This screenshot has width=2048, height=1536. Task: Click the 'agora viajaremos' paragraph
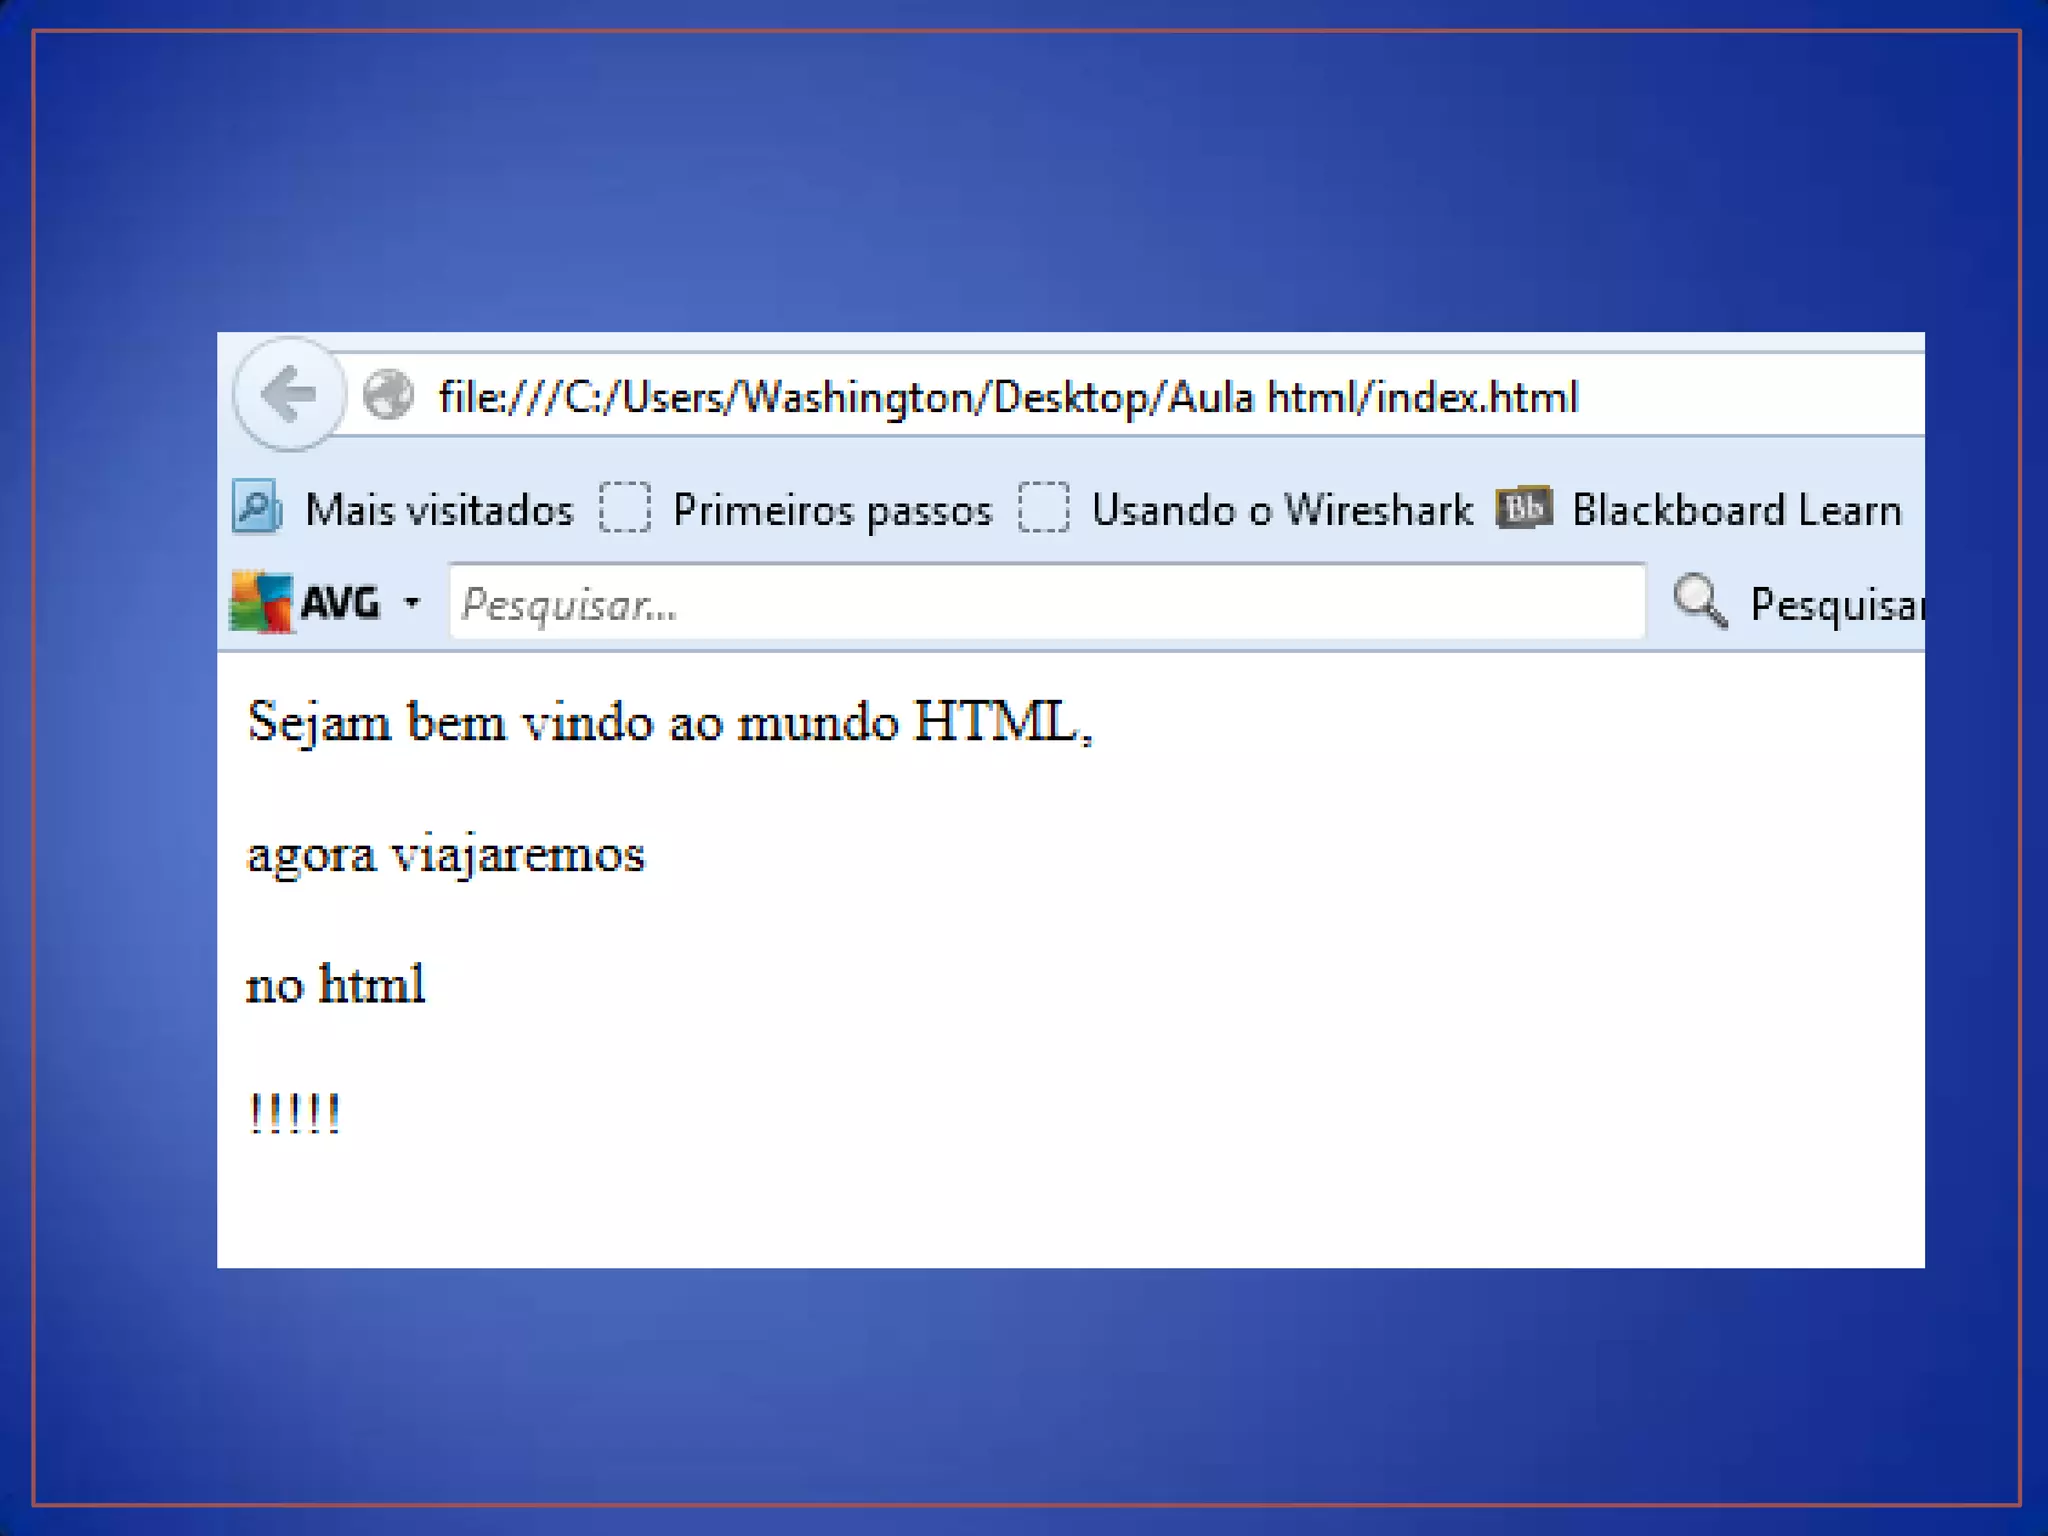click(x=446, y=854)
